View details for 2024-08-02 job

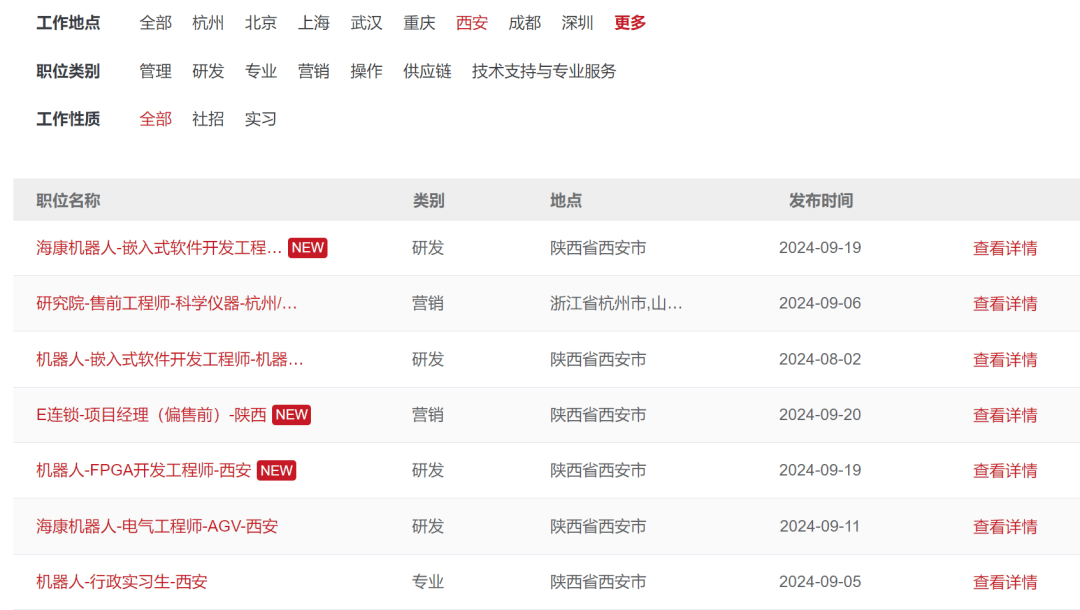(1005, 359)
